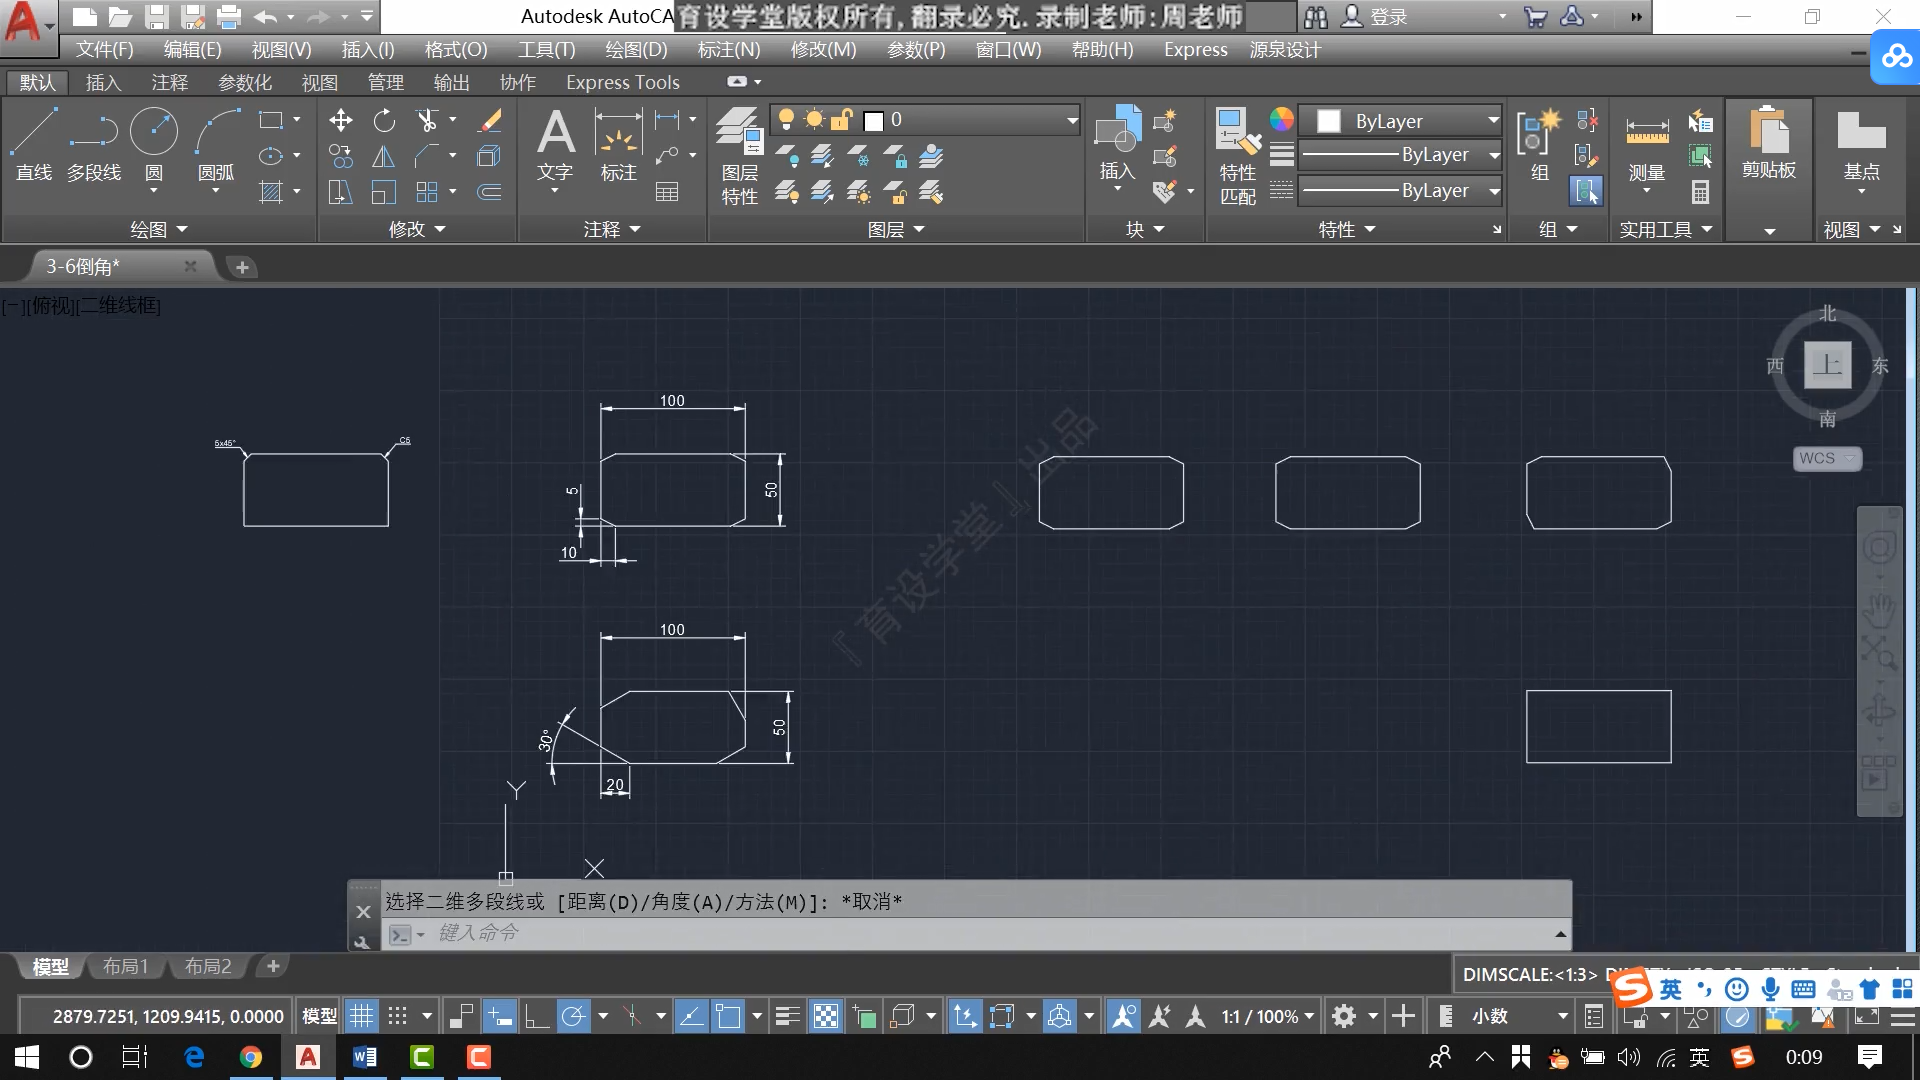Click the Save icon in quick access toolbar
Screen dimensions: 1920x1080
coord(156,17)
